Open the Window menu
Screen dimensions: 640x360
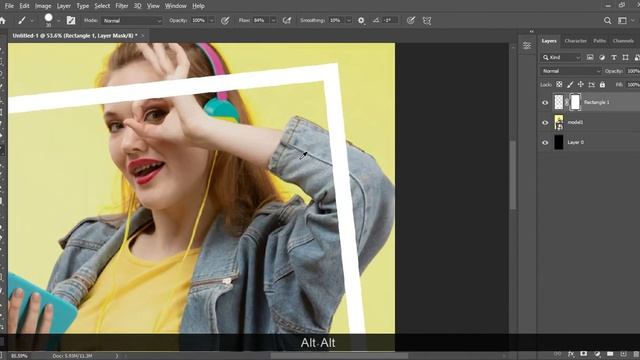[x=176, y=6]
